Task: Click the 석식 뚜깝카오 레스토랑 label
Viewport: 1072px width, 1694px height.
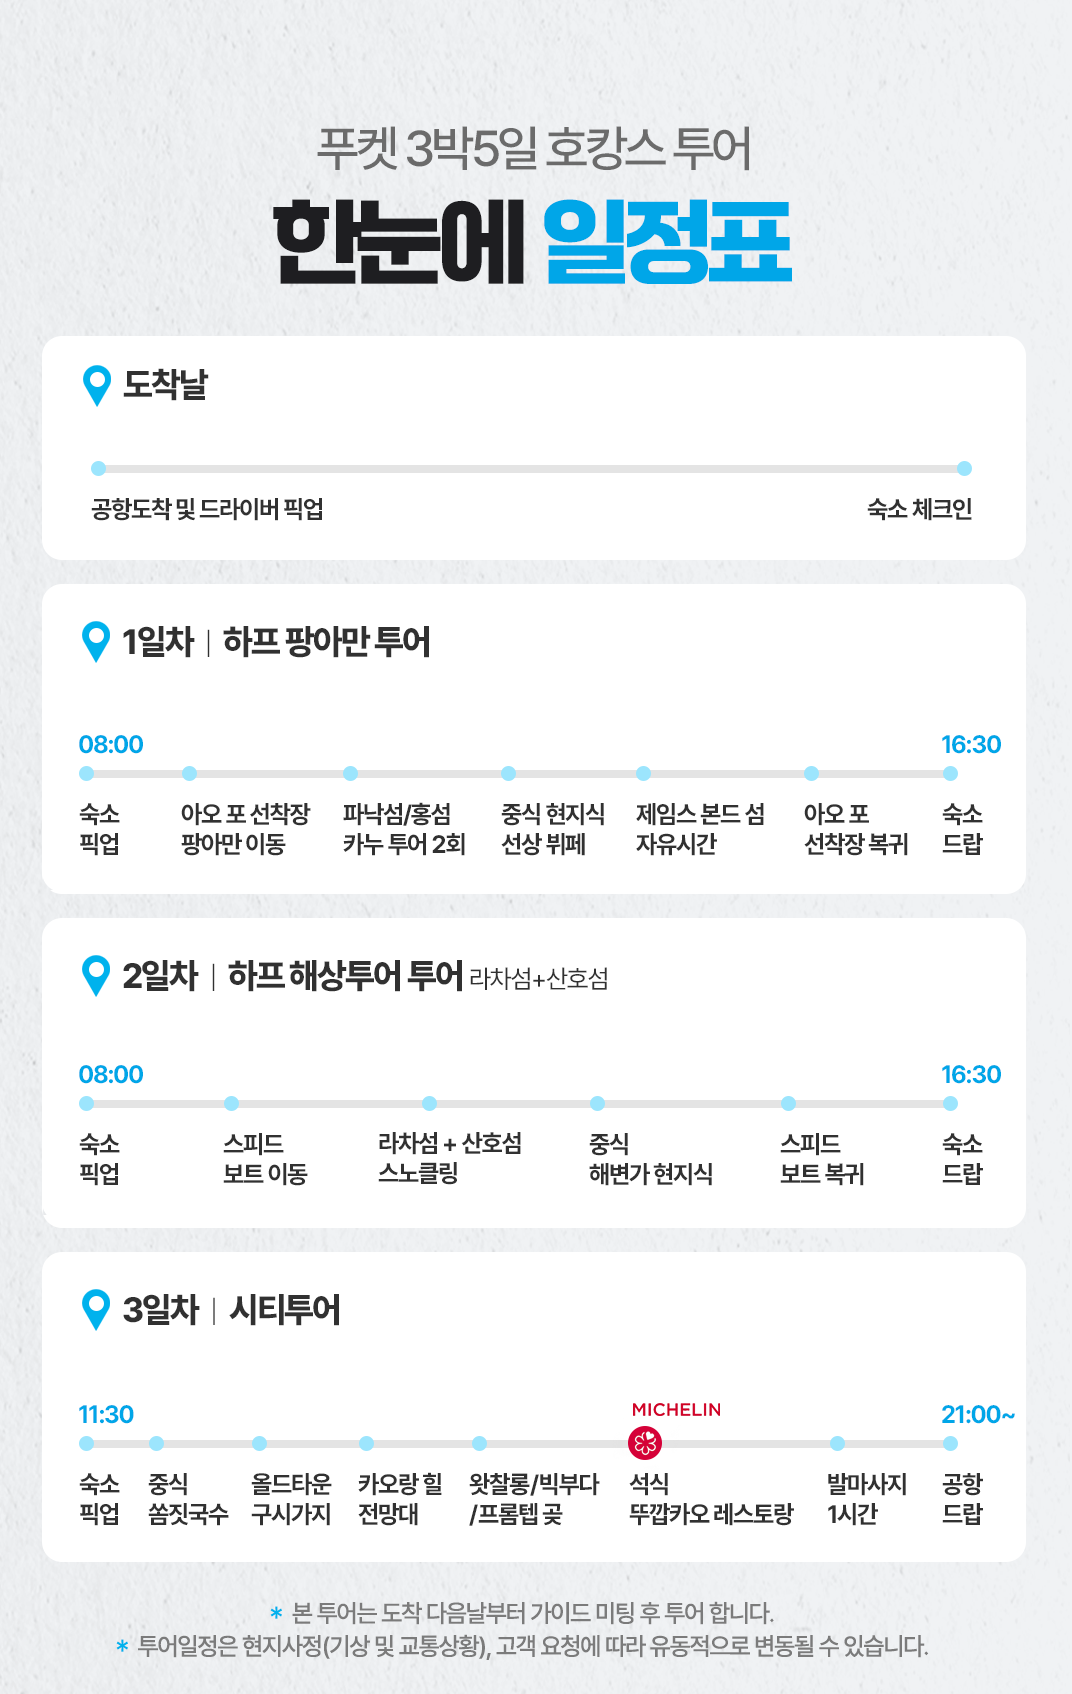Action: 710,1498
